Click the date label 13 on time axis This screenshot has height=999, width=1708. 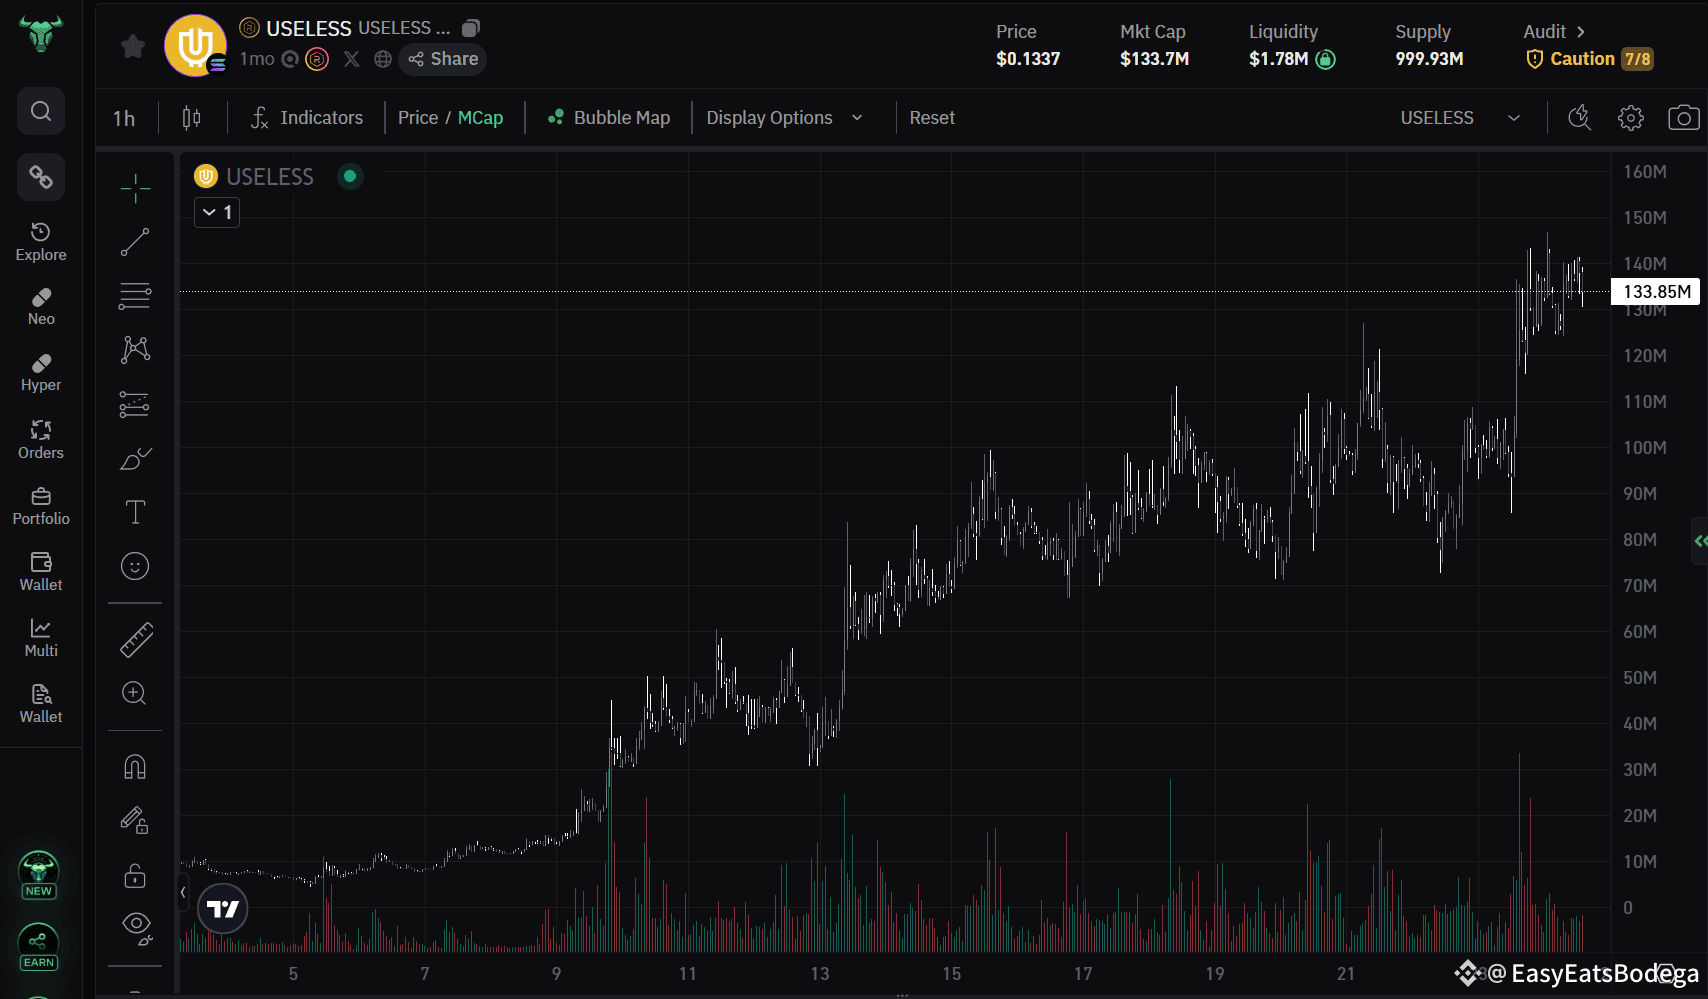(820, 974)
